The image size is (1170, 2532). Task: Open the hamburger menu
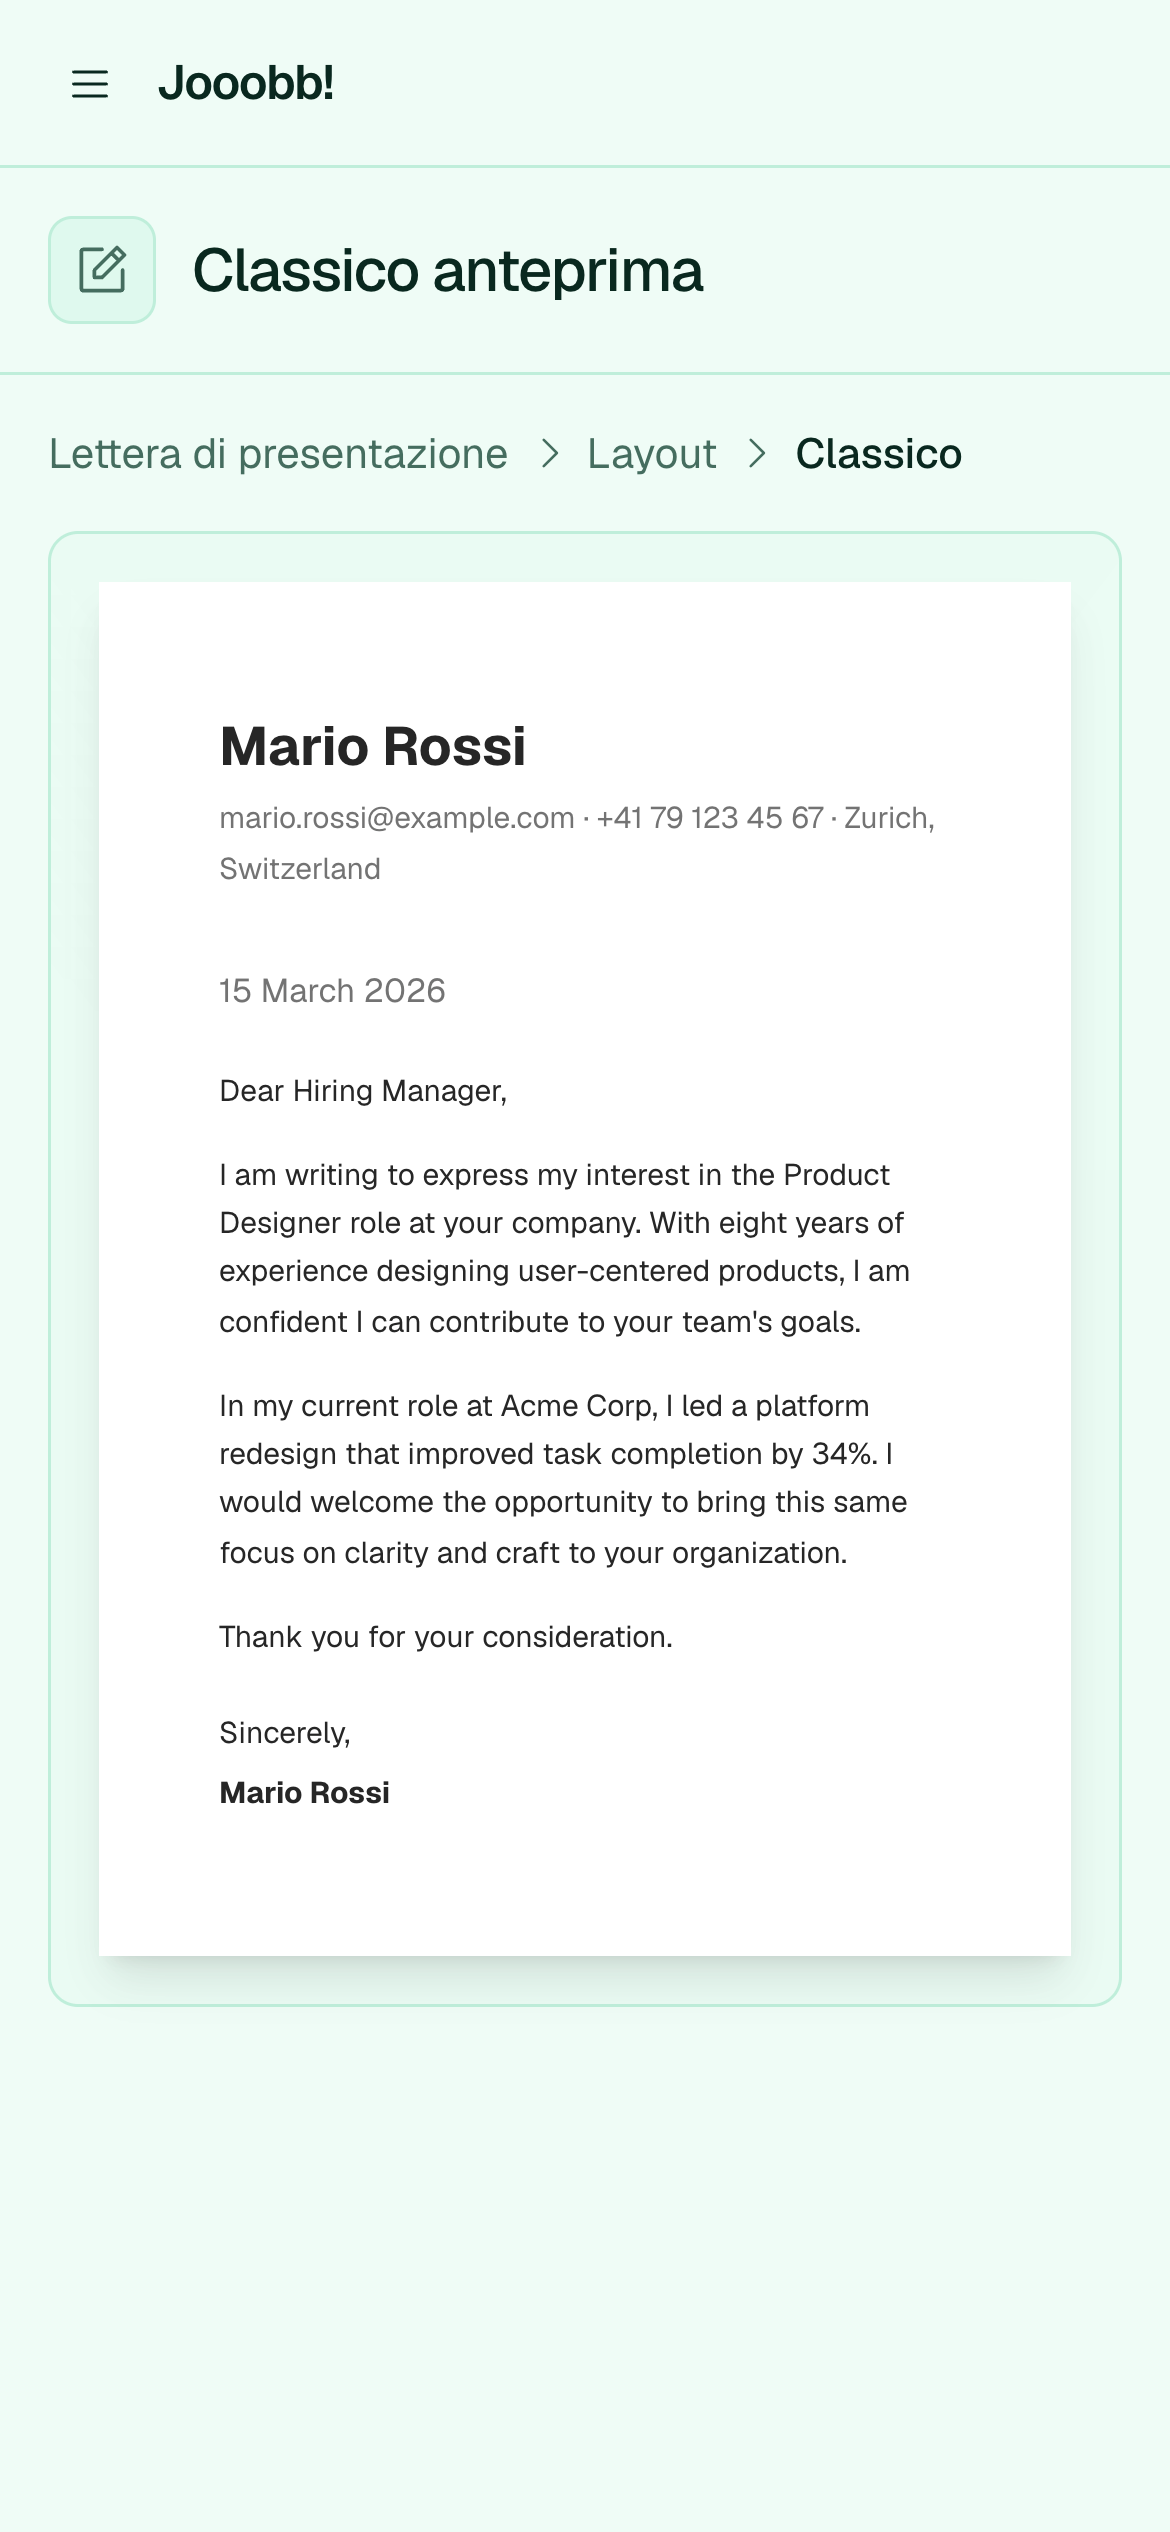90,84
